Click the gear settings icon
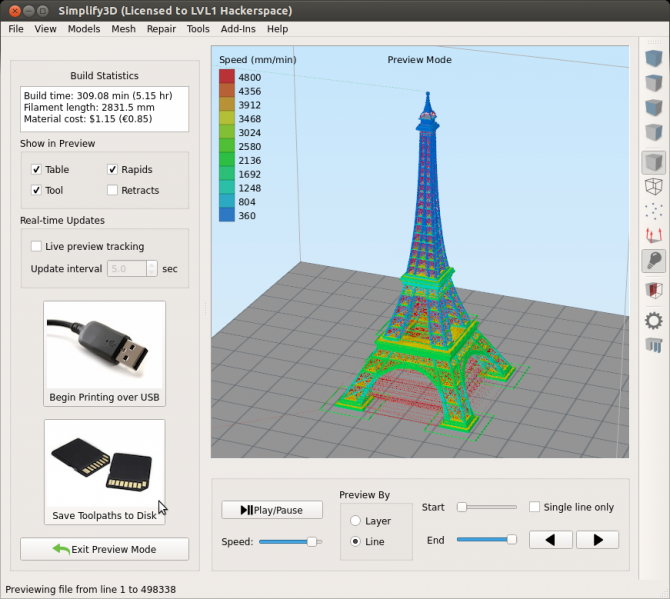The width and height of the screenshot is (670, 599). coord(653,320)
